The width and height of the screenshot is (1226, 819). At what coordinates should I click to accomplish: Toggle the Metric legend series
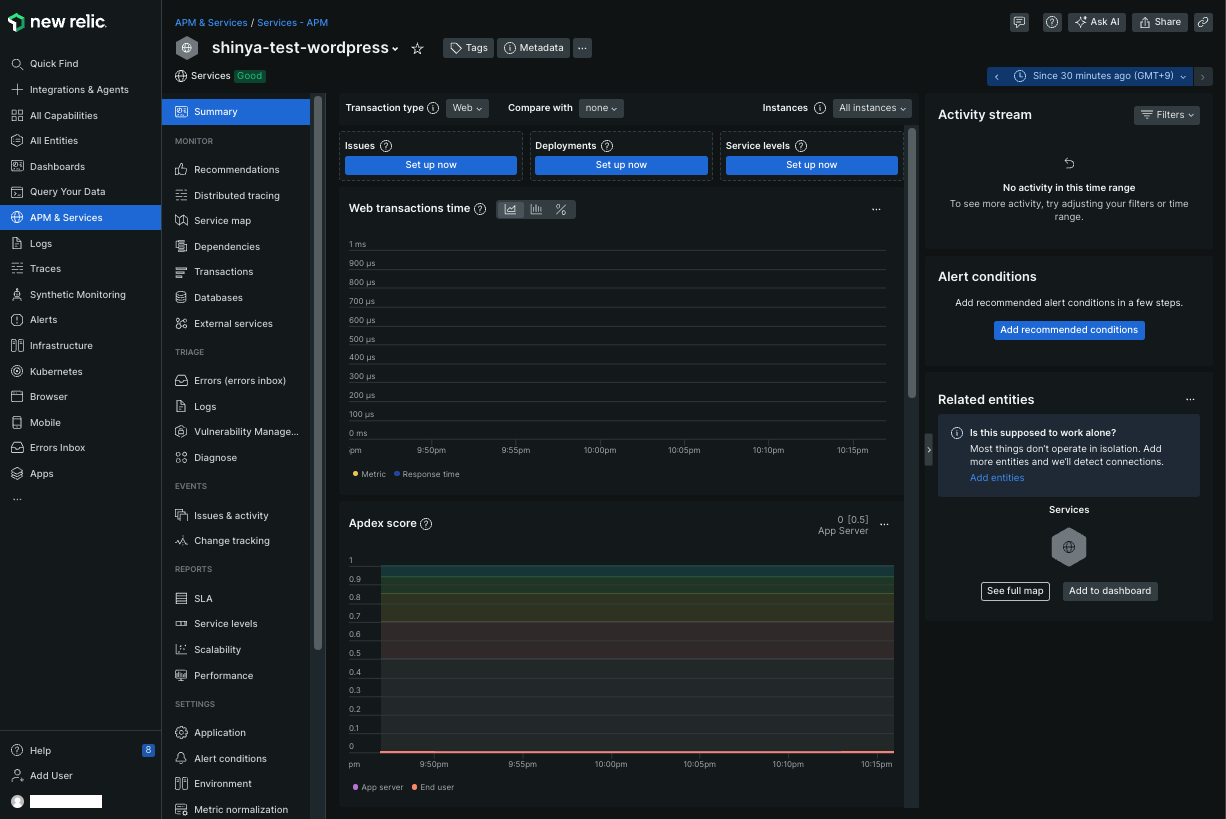click(369, 474)
